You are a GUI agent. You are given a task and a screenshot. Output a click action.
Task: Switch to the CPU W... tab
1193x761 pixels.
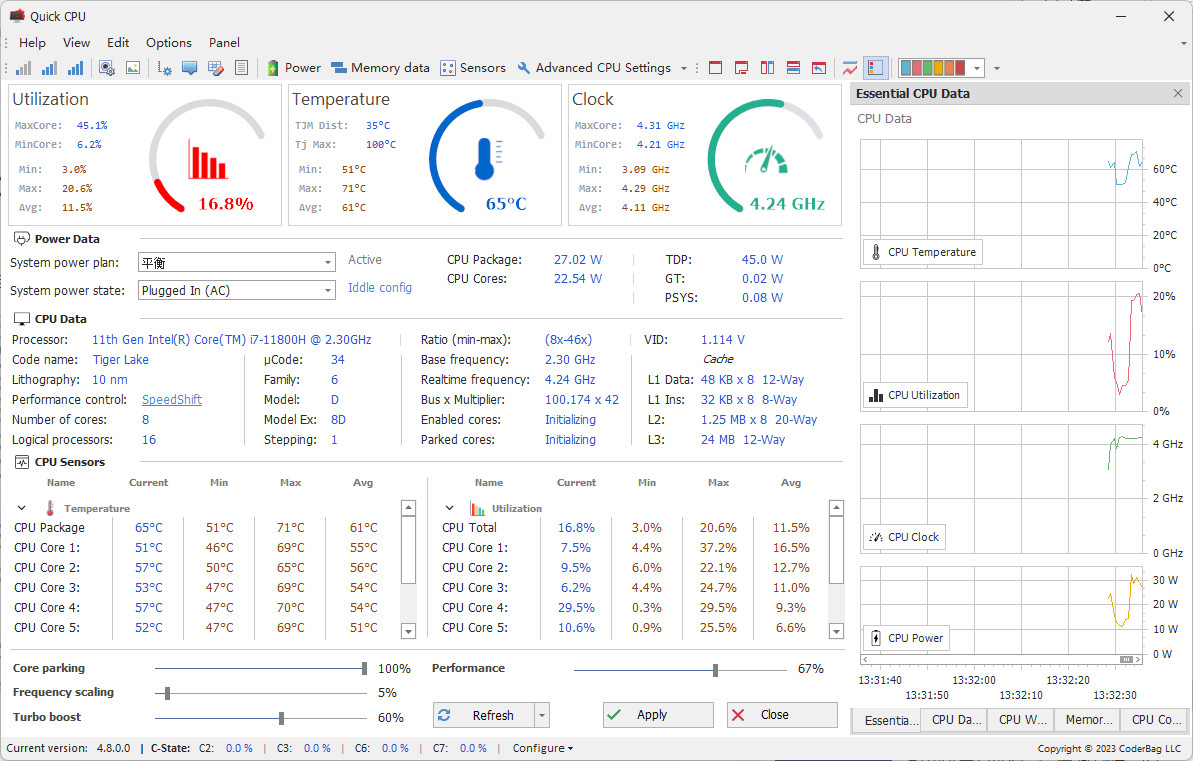click(1022, 719)
